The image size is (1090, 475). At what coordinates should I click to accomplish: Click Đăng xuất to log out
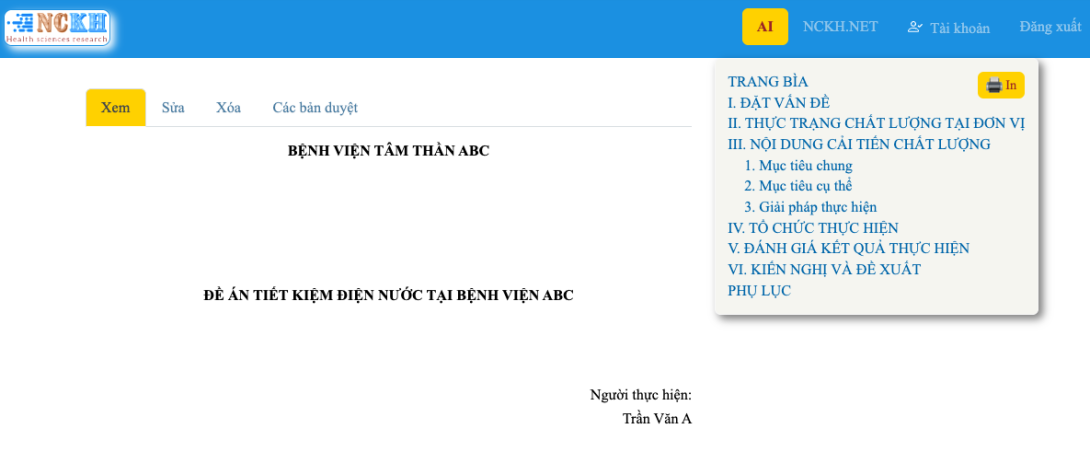(x=1050, y=26)
